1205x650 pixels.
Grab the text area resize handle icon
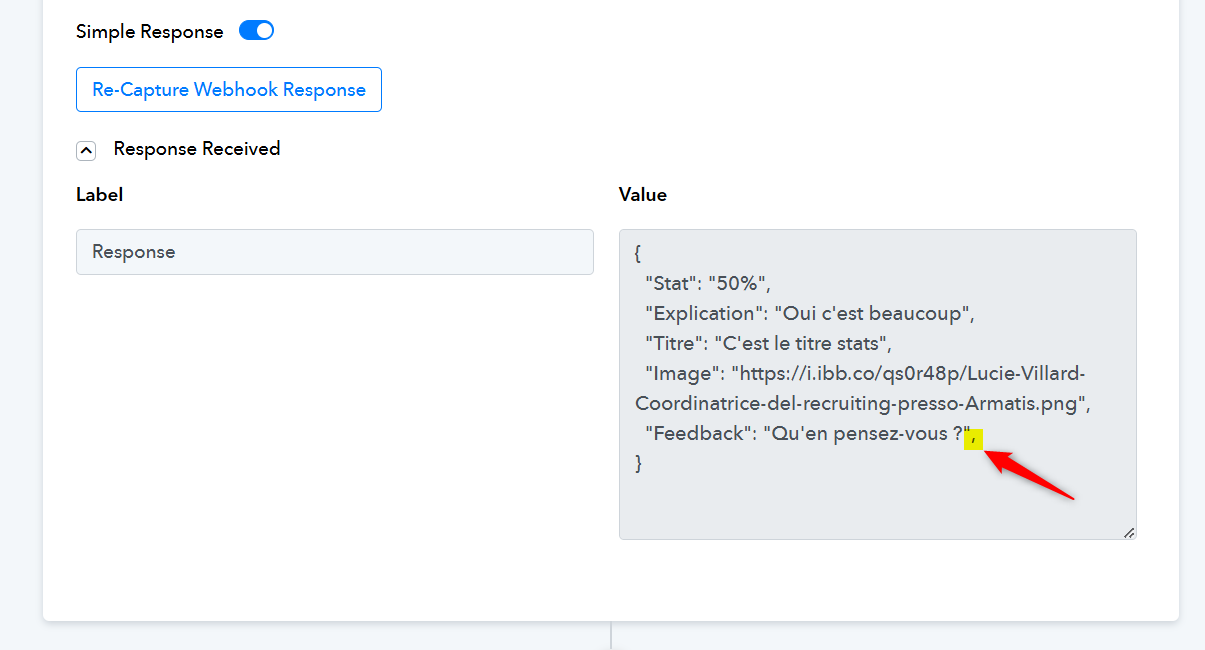pos(1129,532)
